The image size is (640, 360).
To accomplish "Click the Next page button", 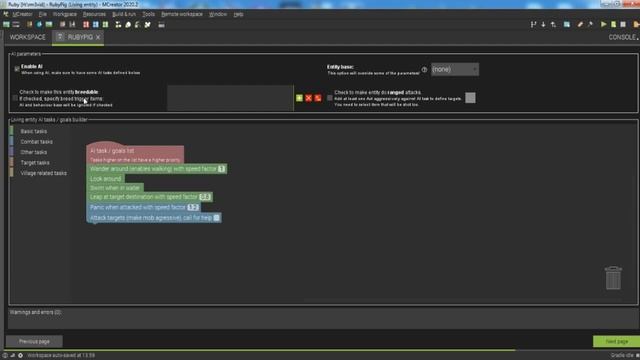I will (616, 341).
